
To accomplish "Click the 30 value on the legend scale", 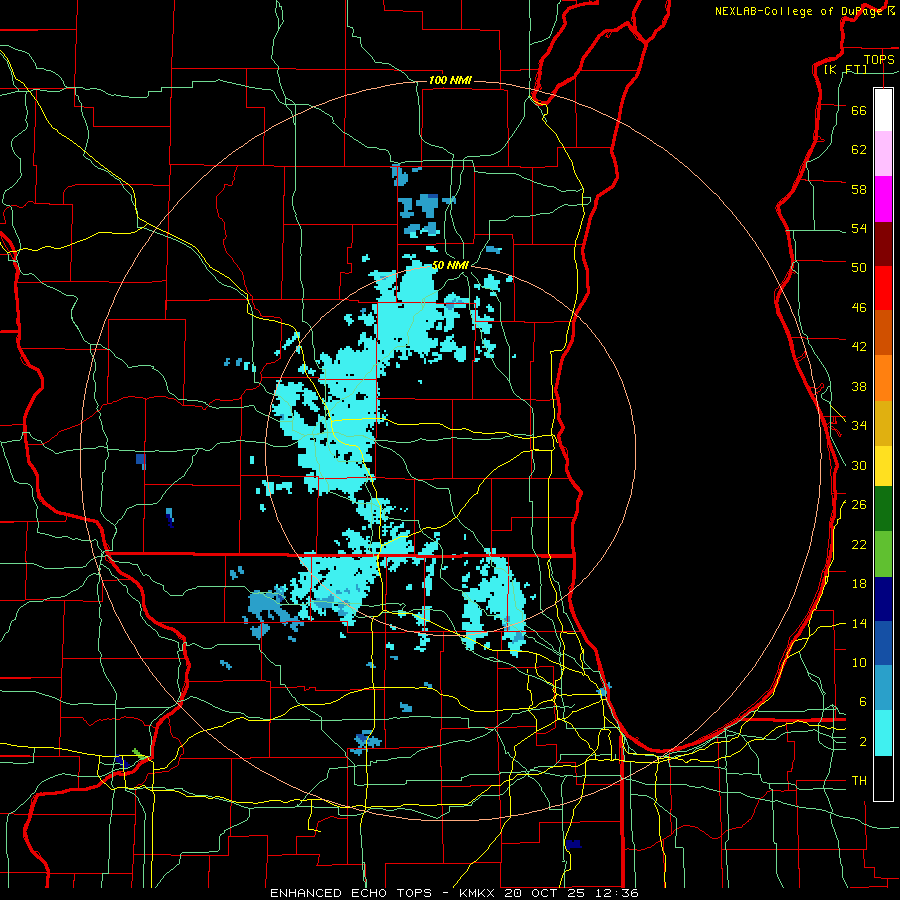I will (x=859, y=465).
